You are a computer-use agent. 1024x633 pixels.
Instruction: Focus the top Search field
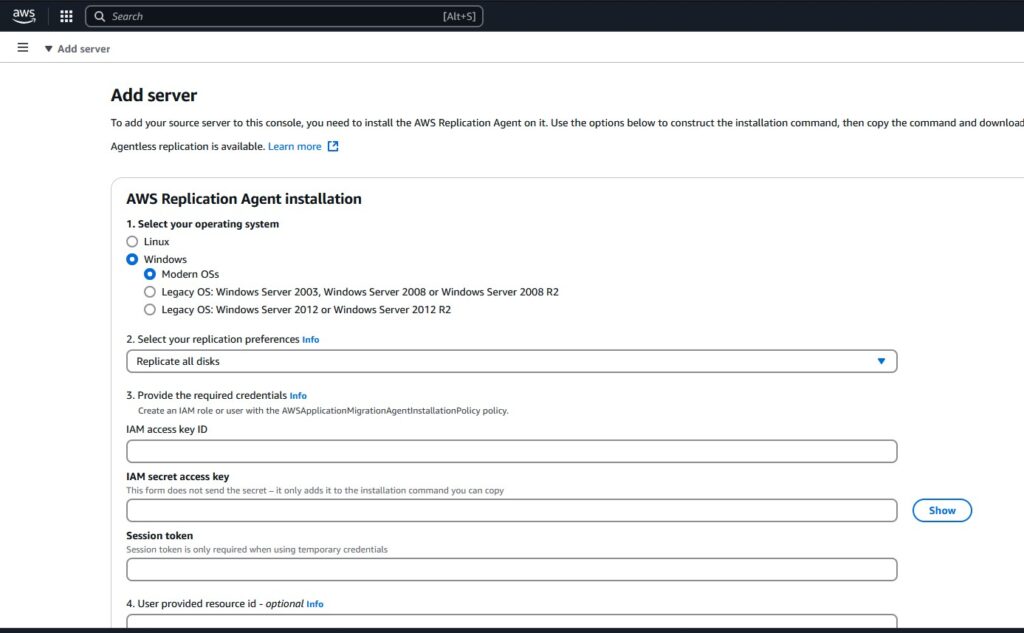click(284, 16)
